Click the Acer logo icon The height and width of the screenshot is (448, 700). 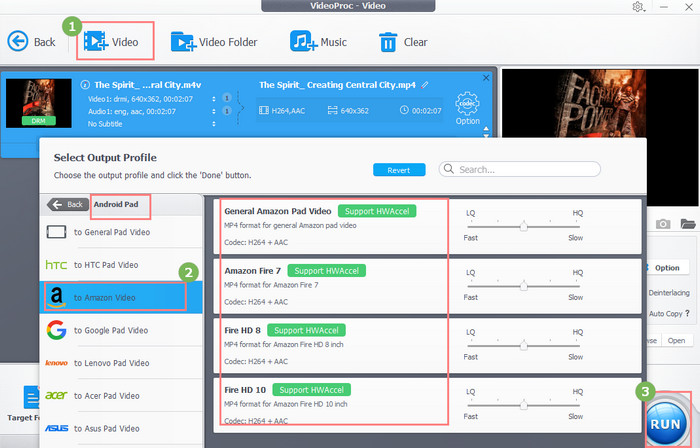point(56,395)
